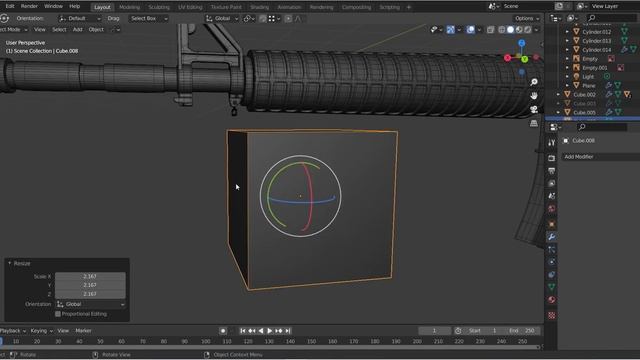Open the Select Box drag dropdown

148,18
